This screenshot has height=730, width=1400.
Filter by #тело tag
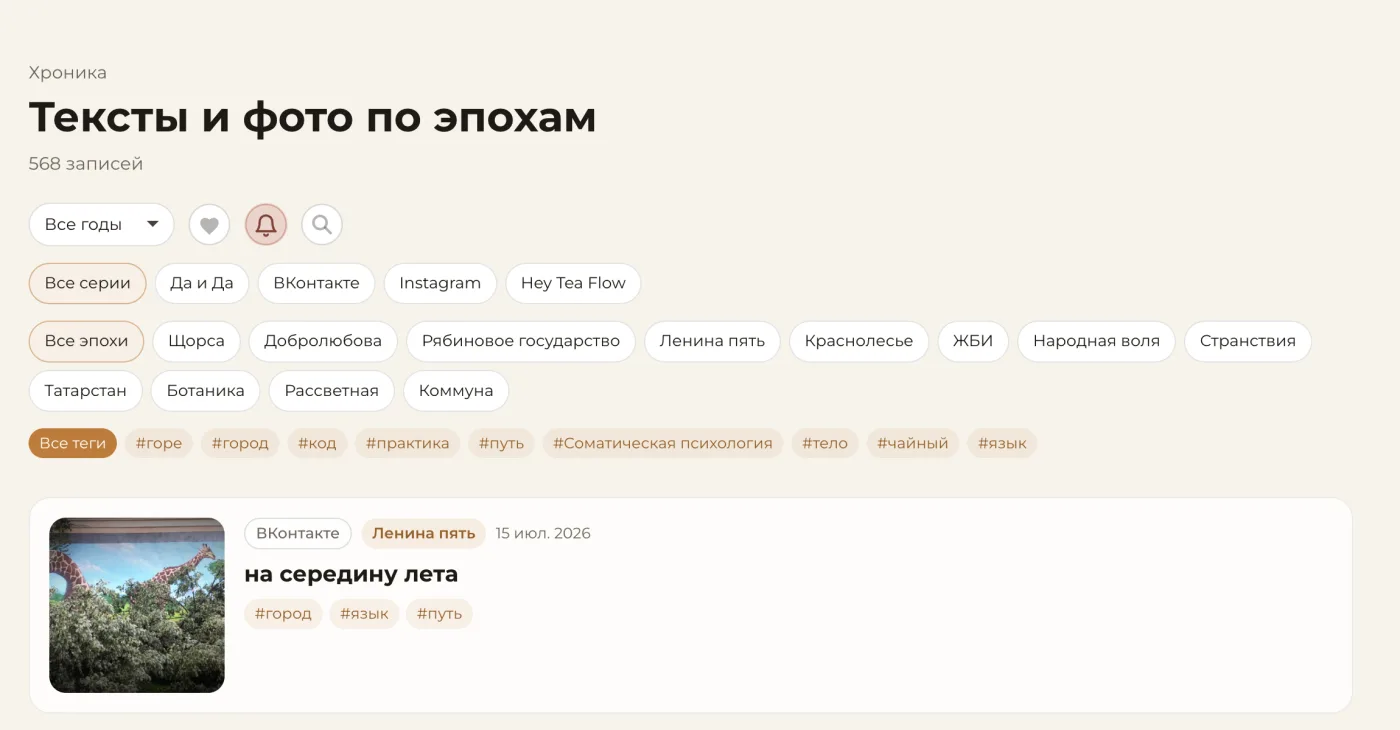(825, 443)
